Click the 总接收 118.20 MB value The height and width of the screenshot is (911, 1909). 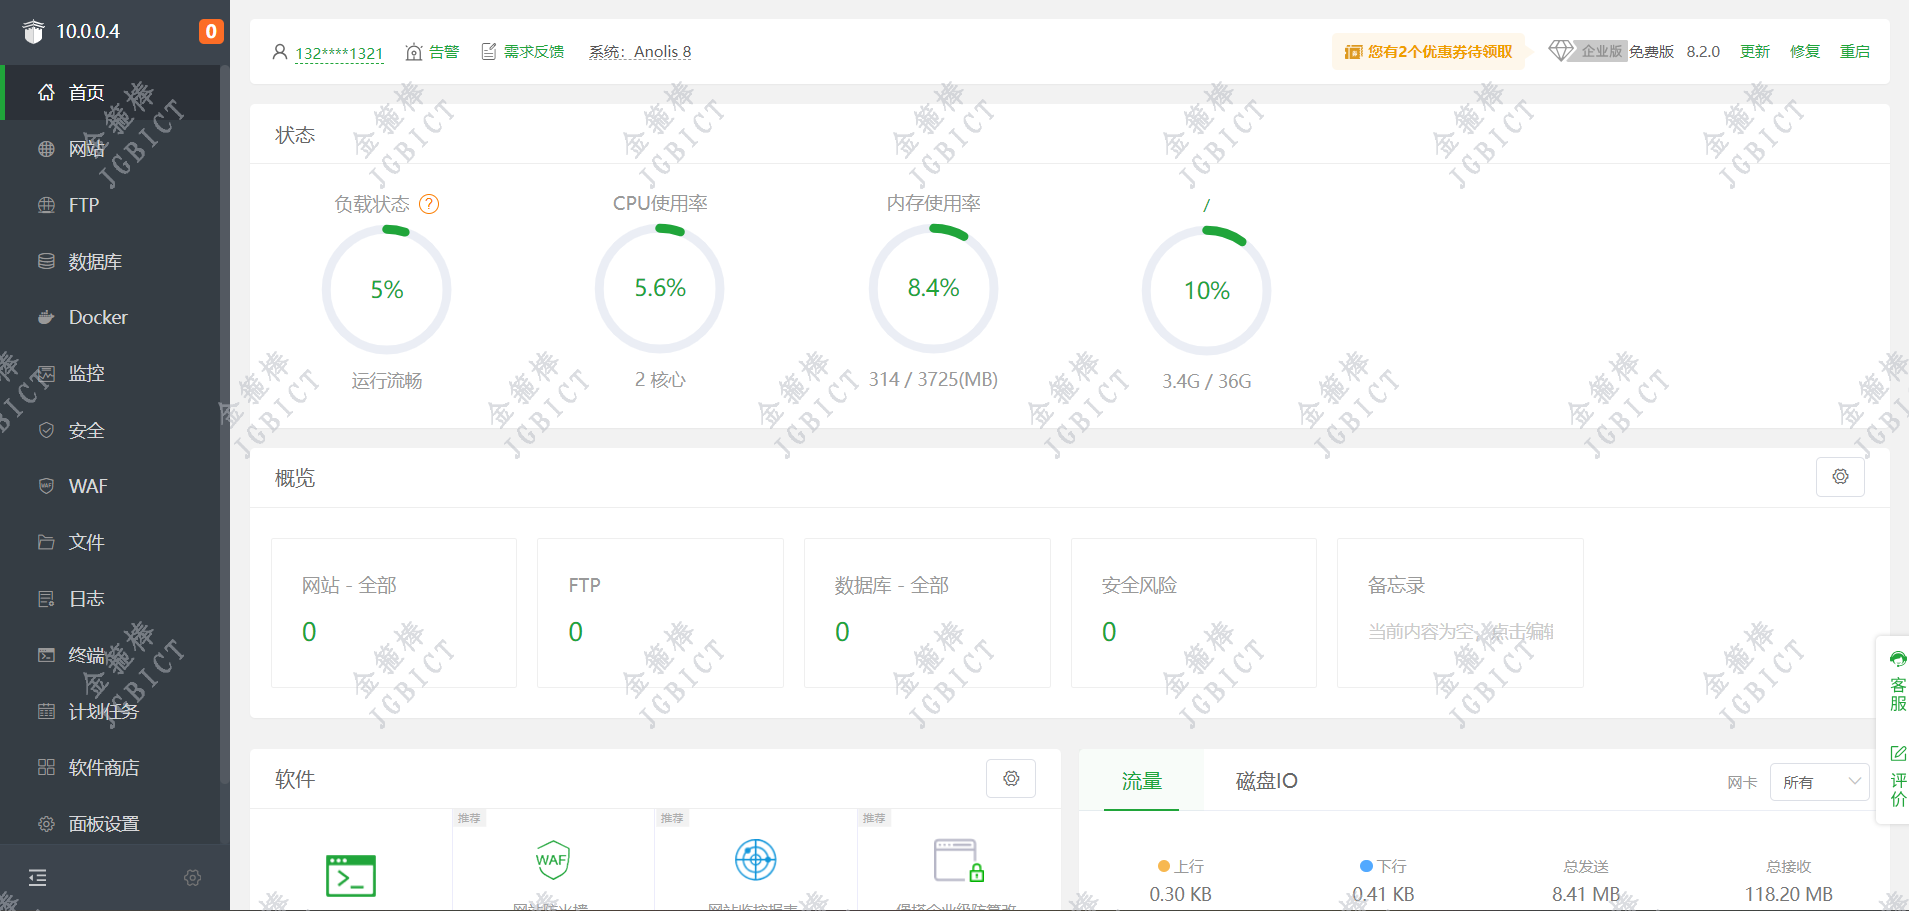1789,894
